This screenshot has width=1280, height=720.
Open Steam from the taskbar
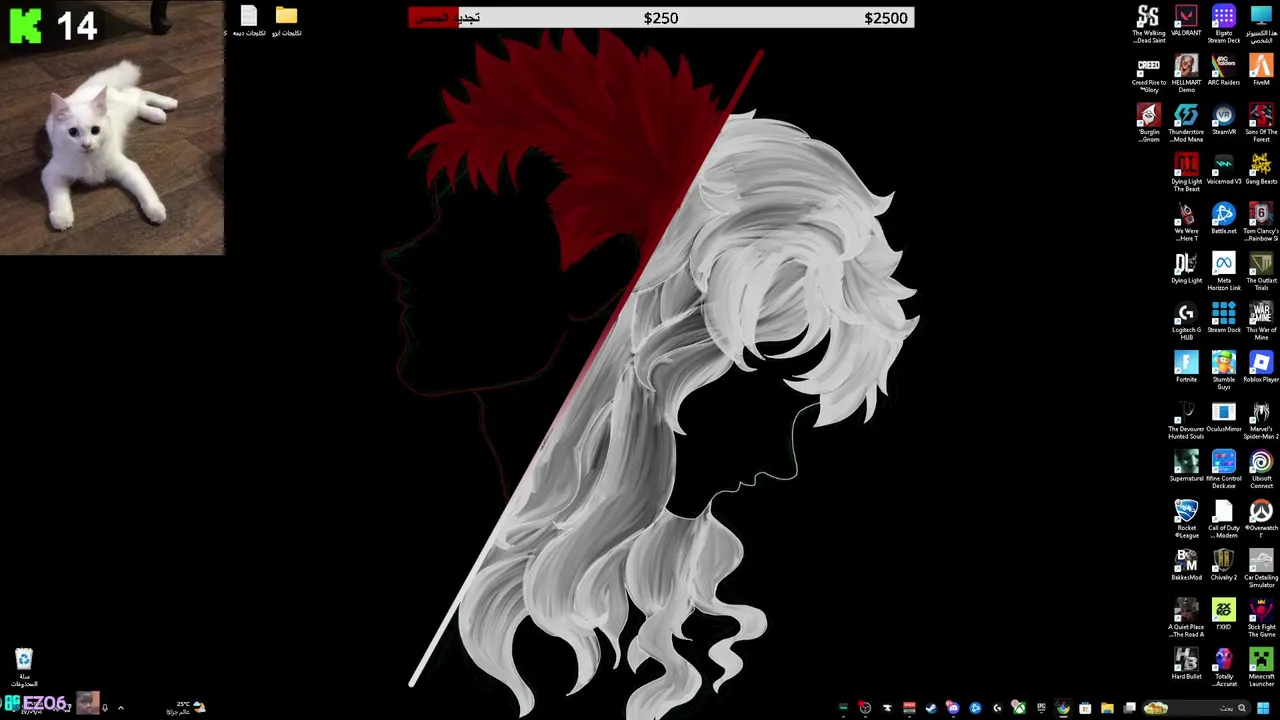[x=931, y=708]
